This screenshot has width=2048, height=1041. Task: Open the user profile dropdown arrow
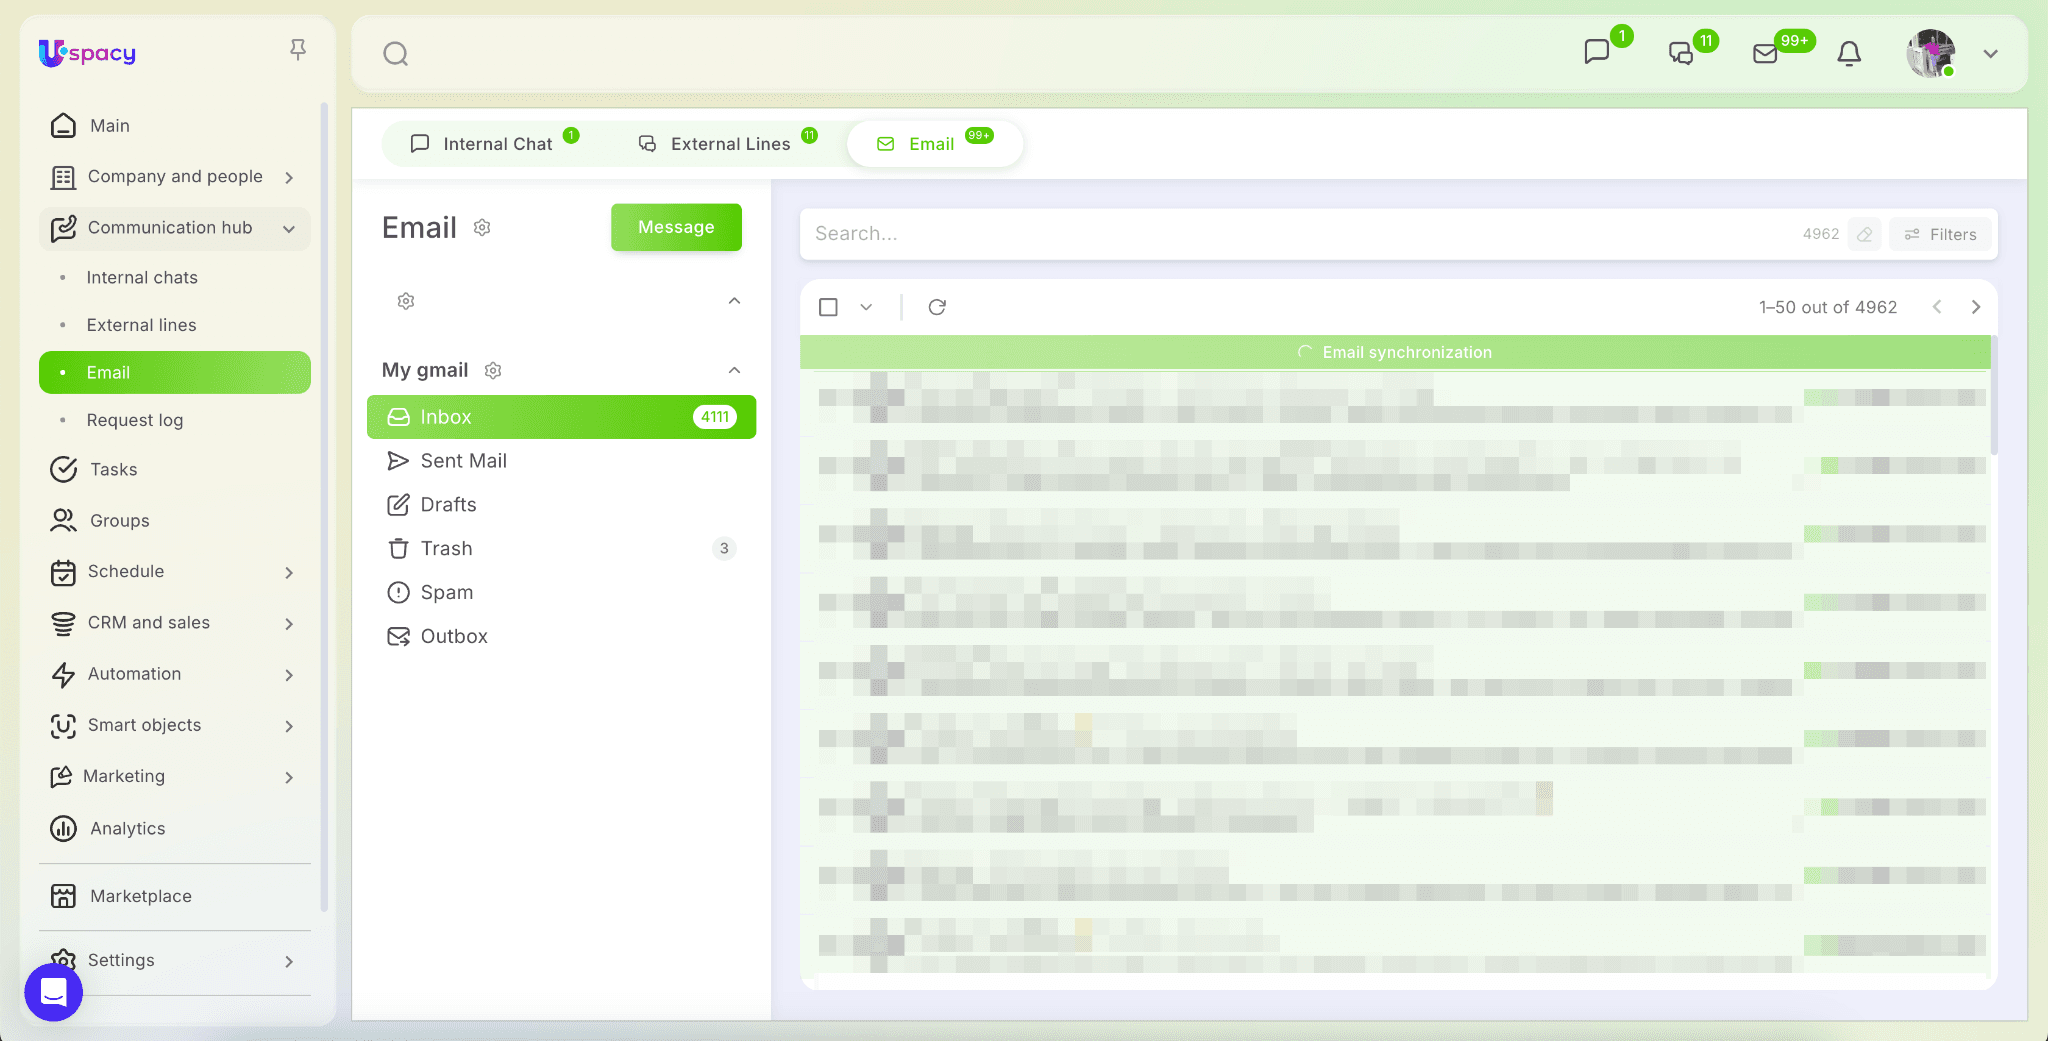[x=1990, y=54]
